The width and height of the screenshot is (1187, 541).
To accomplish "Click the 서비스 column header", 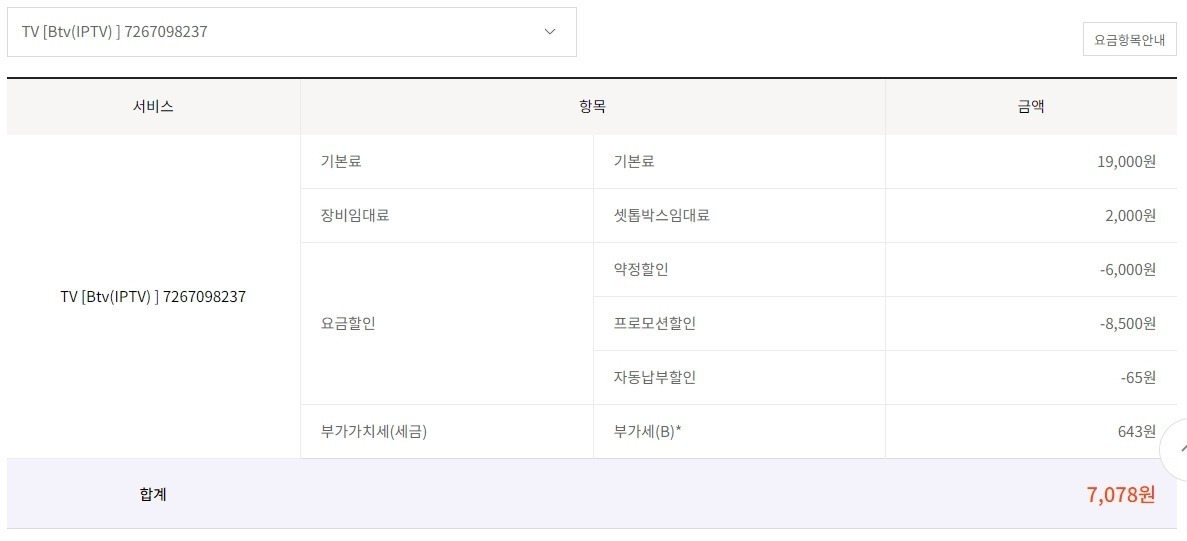I will coord(153,107).
